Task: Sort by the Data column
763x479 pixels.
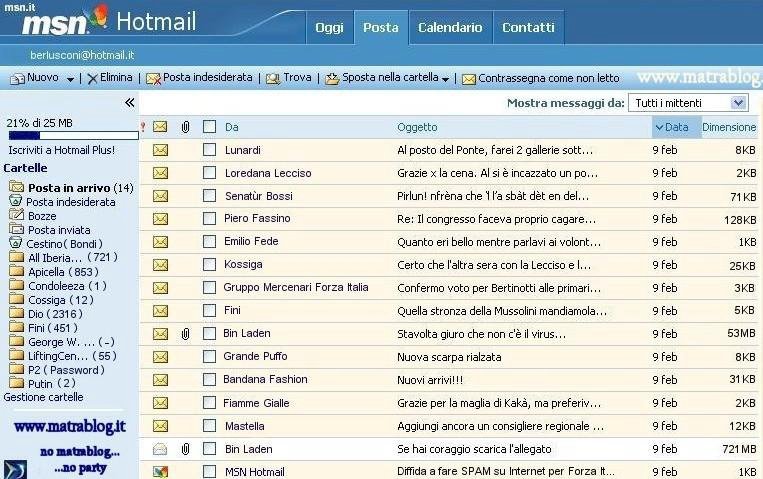Action: coord(676,127)
